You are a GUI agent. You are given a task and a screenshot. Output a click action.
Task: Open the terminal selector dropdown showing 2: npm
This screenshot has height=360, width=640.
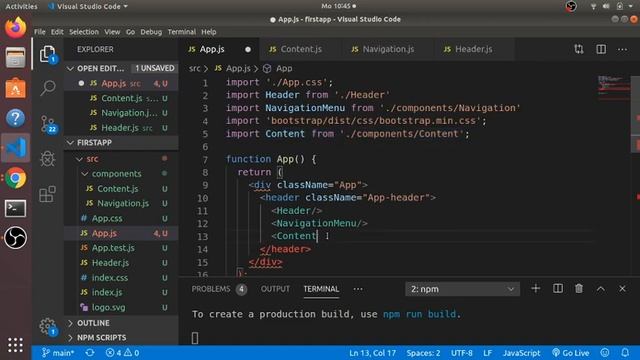tap(462, 289)
